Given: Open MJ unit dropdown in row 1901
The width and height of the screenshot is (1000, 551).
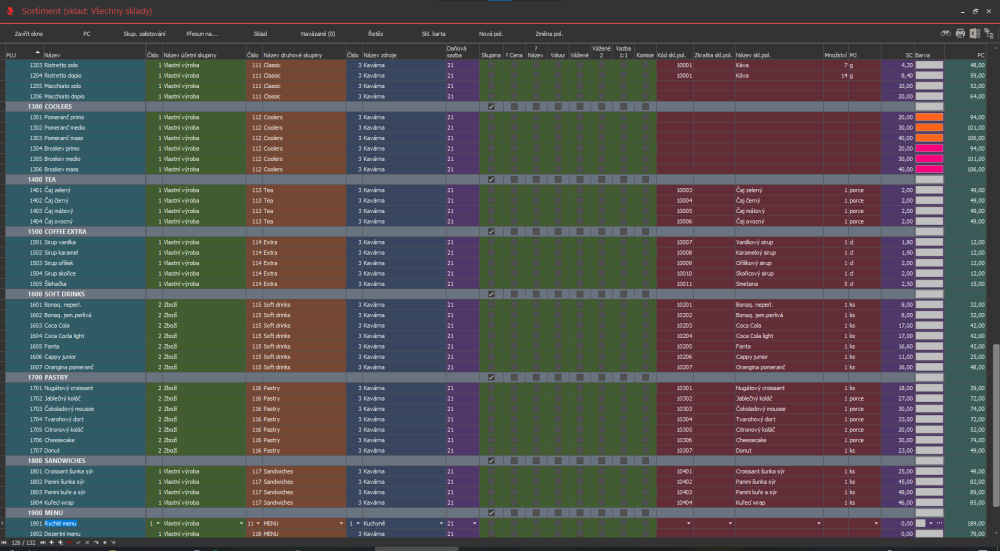Looking at the screenshot, I should (876, 523).
